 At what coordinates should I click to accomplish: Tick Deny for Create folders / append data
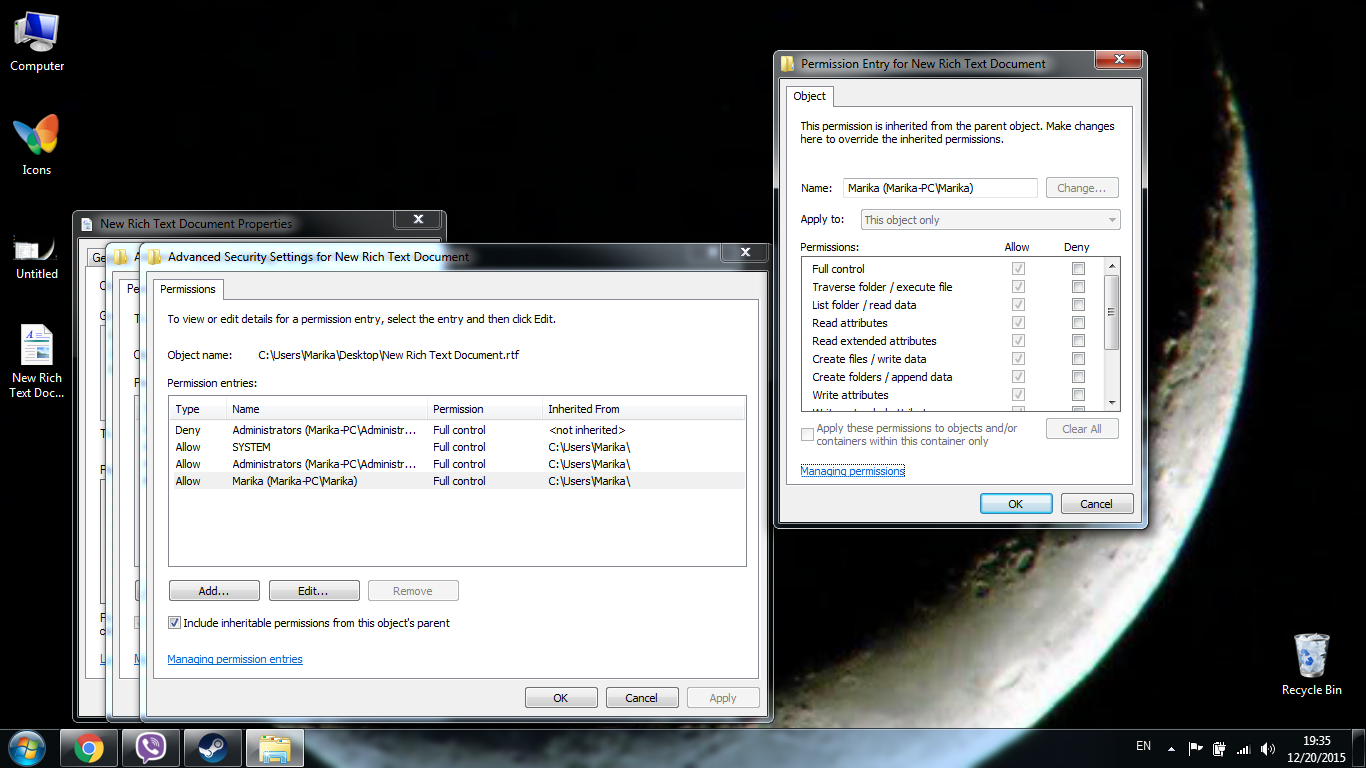click(x=1078, y=377)
